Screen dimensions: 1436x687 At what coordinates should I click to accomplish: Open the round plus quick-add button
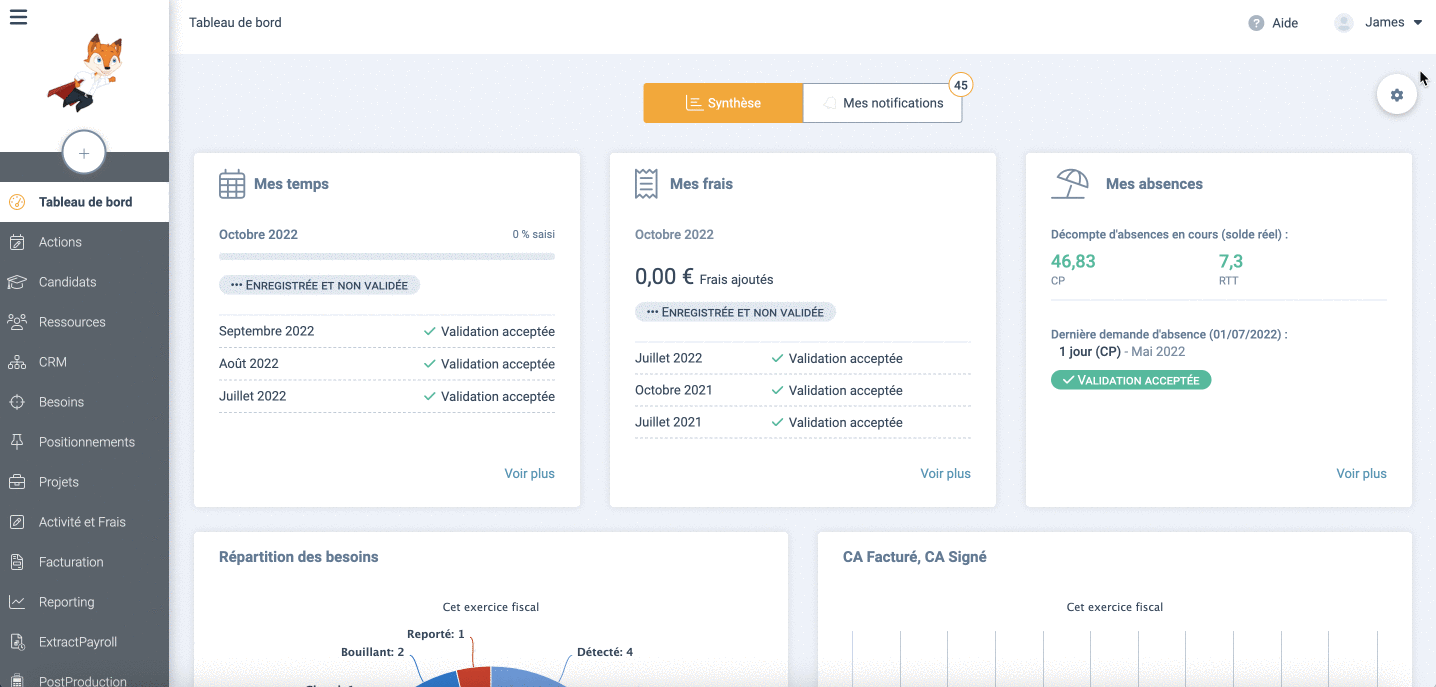(84, 153)
